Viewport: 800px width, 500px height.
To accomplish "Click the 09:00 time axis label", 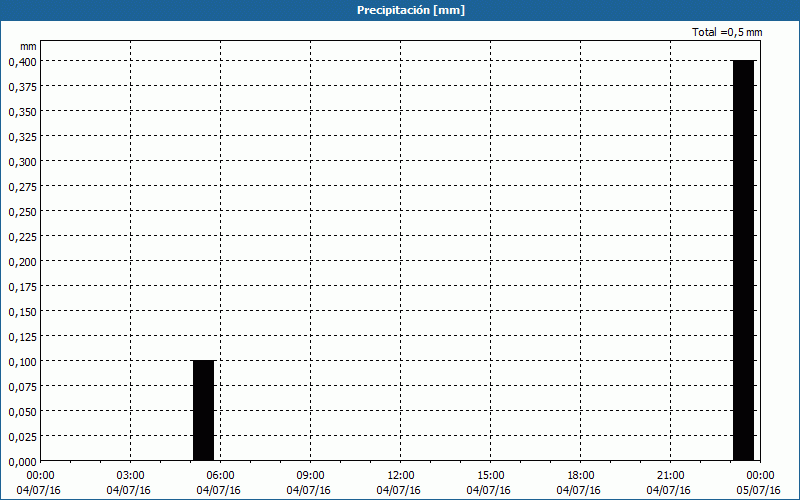I will tap(310, 476).
